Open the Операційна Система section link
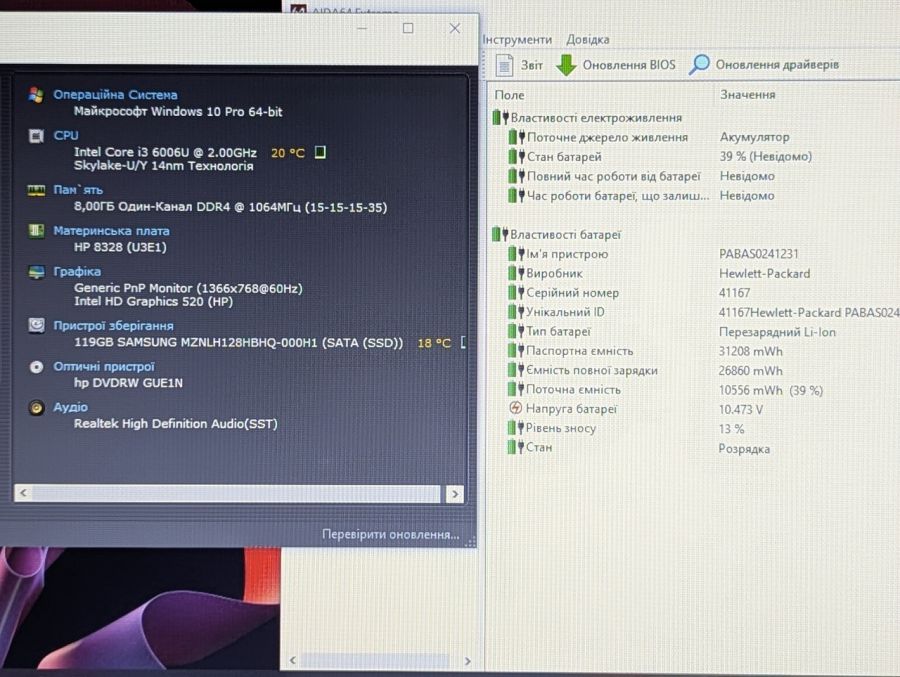900x677 pixels. coord(115,95)
